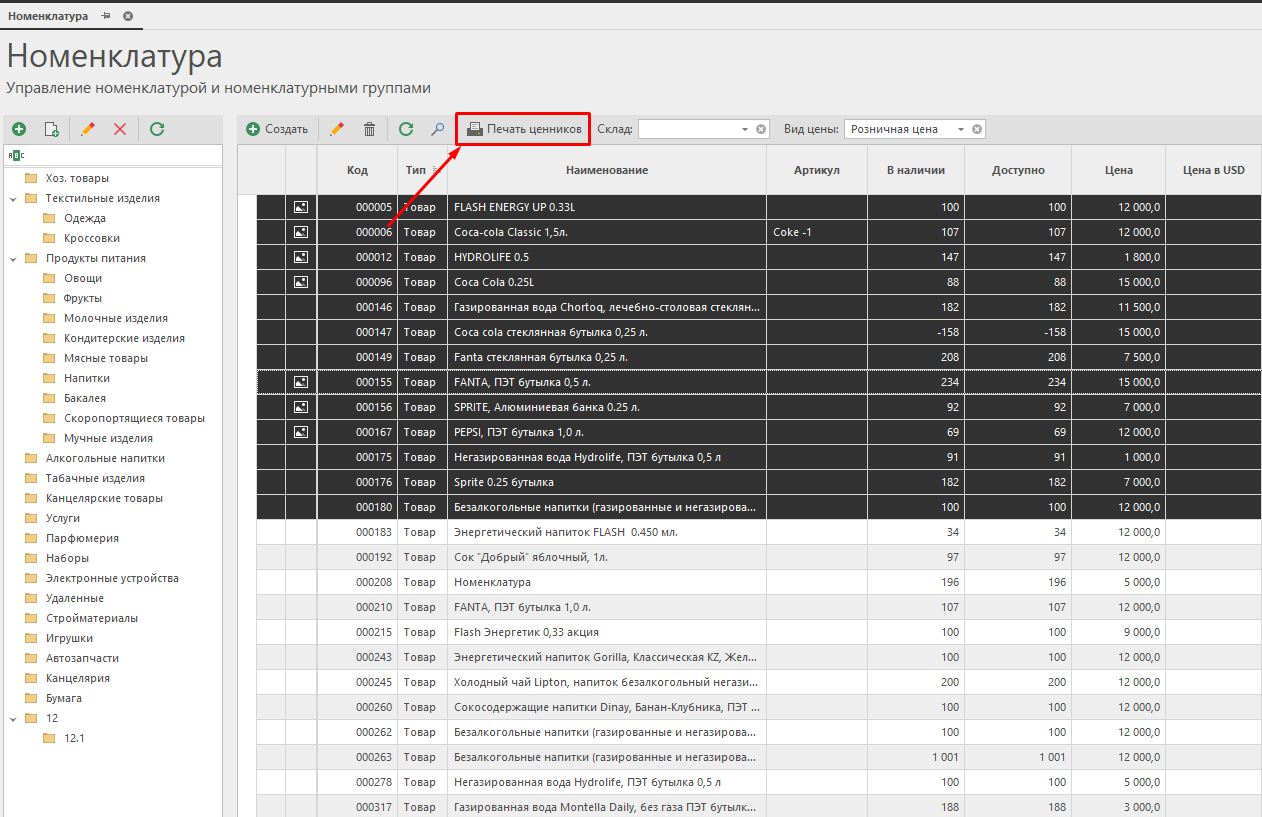The height and width of the screenshot is (817, 1262).
Task: Click the Номенклатура tab label
Action: coord(48,17)
